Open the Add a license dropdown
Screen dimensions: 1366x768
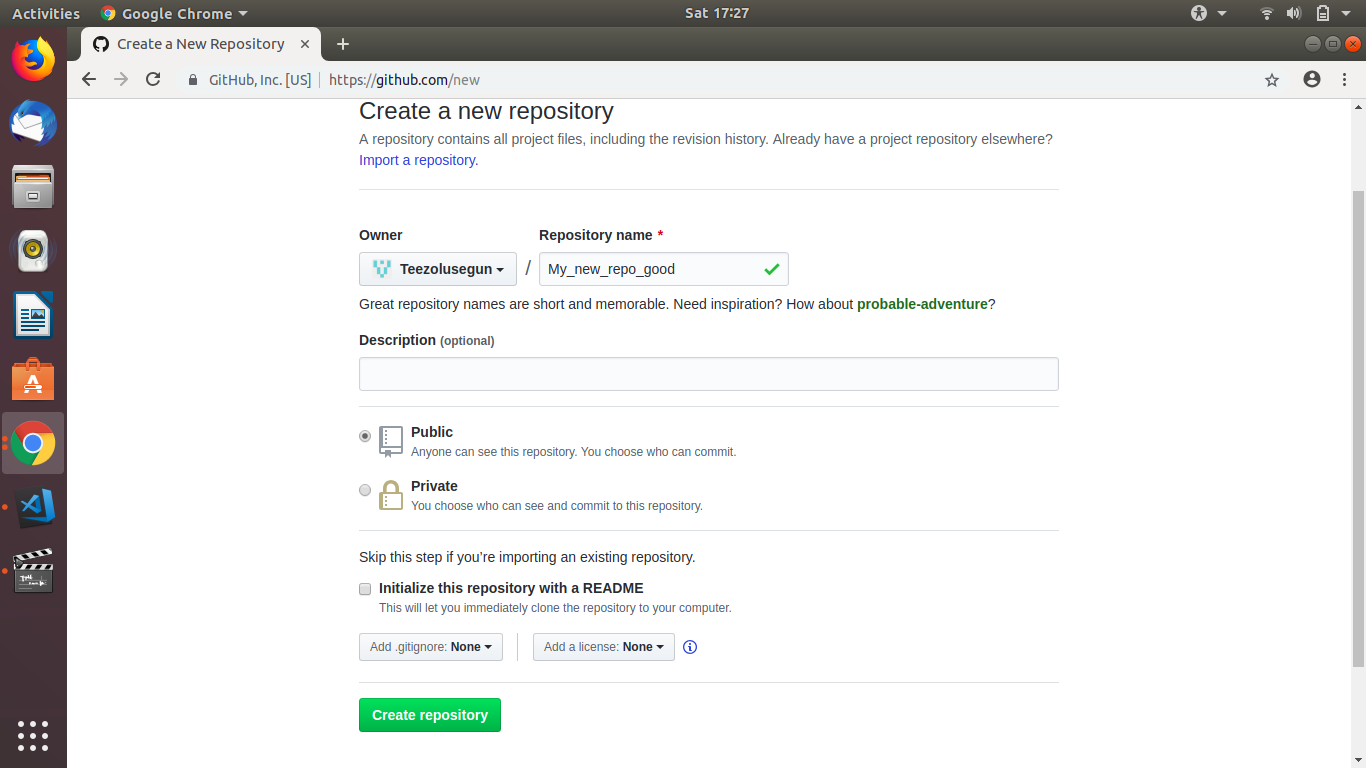[603, 647]
